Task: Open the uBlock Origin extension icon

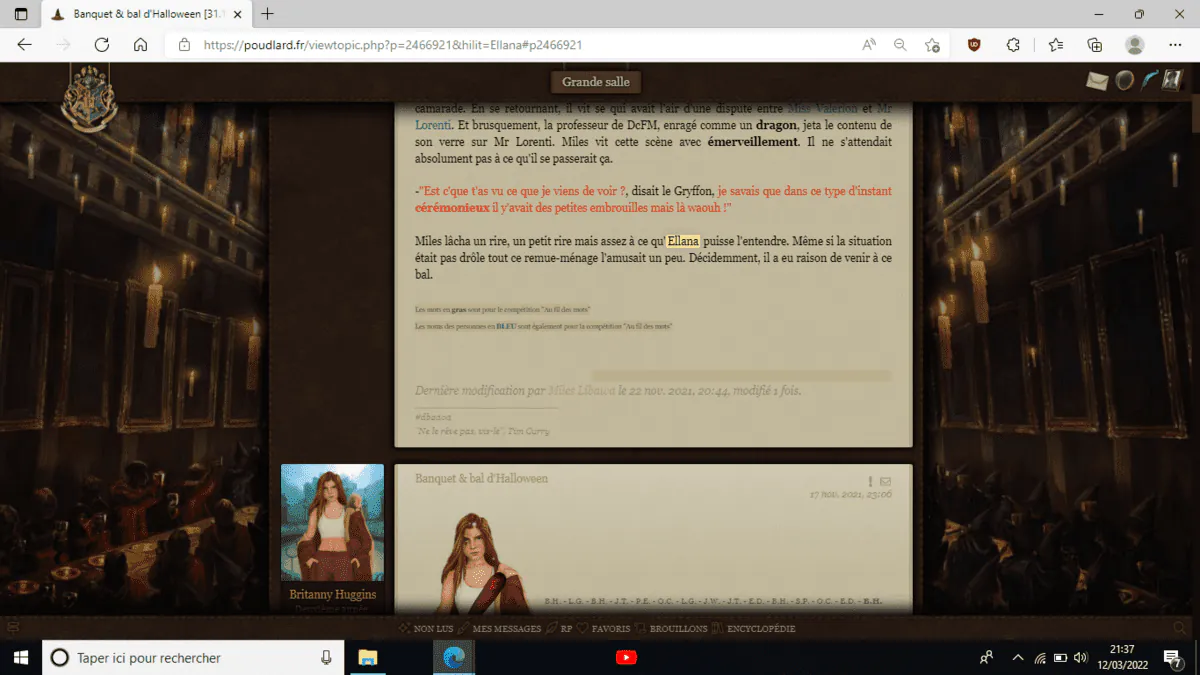Action: (974, 45)
